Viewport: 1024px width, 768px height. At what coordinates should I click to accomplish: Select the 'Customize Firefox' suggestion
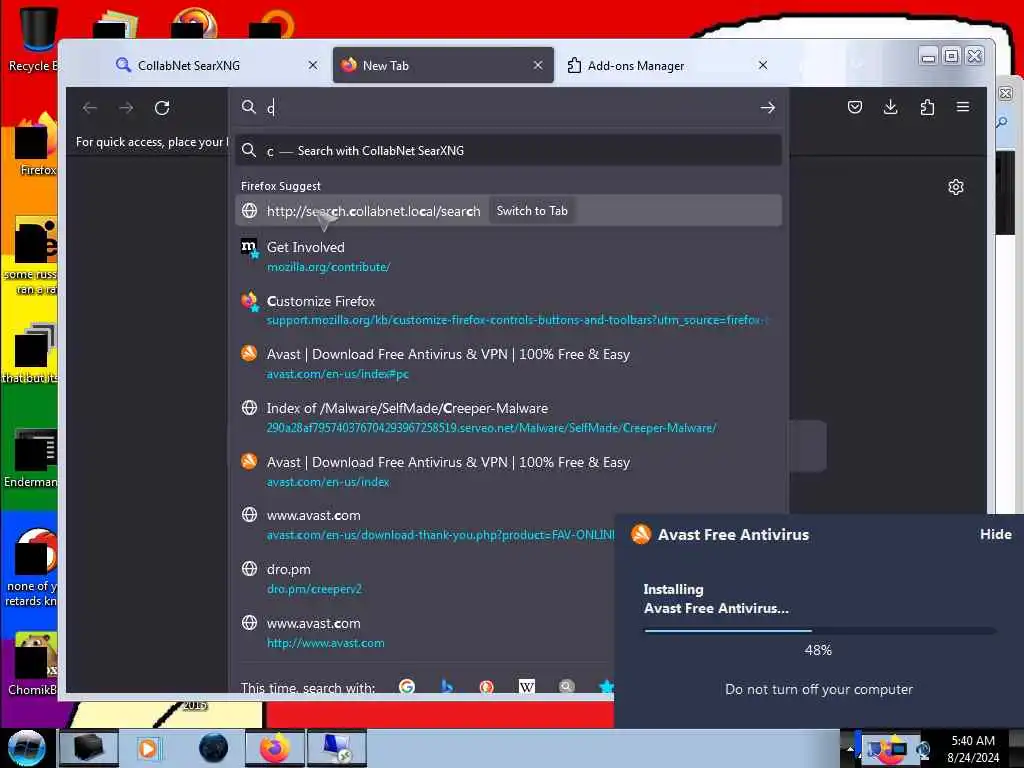click(x=508, y=310)
